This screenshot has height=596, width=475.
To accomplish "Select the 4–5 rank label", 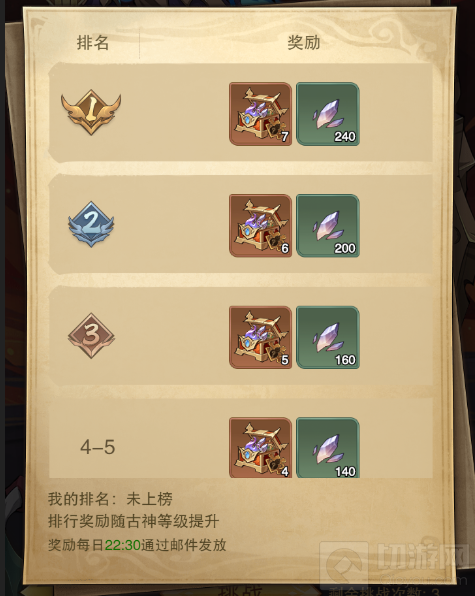I will tap(98, 447).
